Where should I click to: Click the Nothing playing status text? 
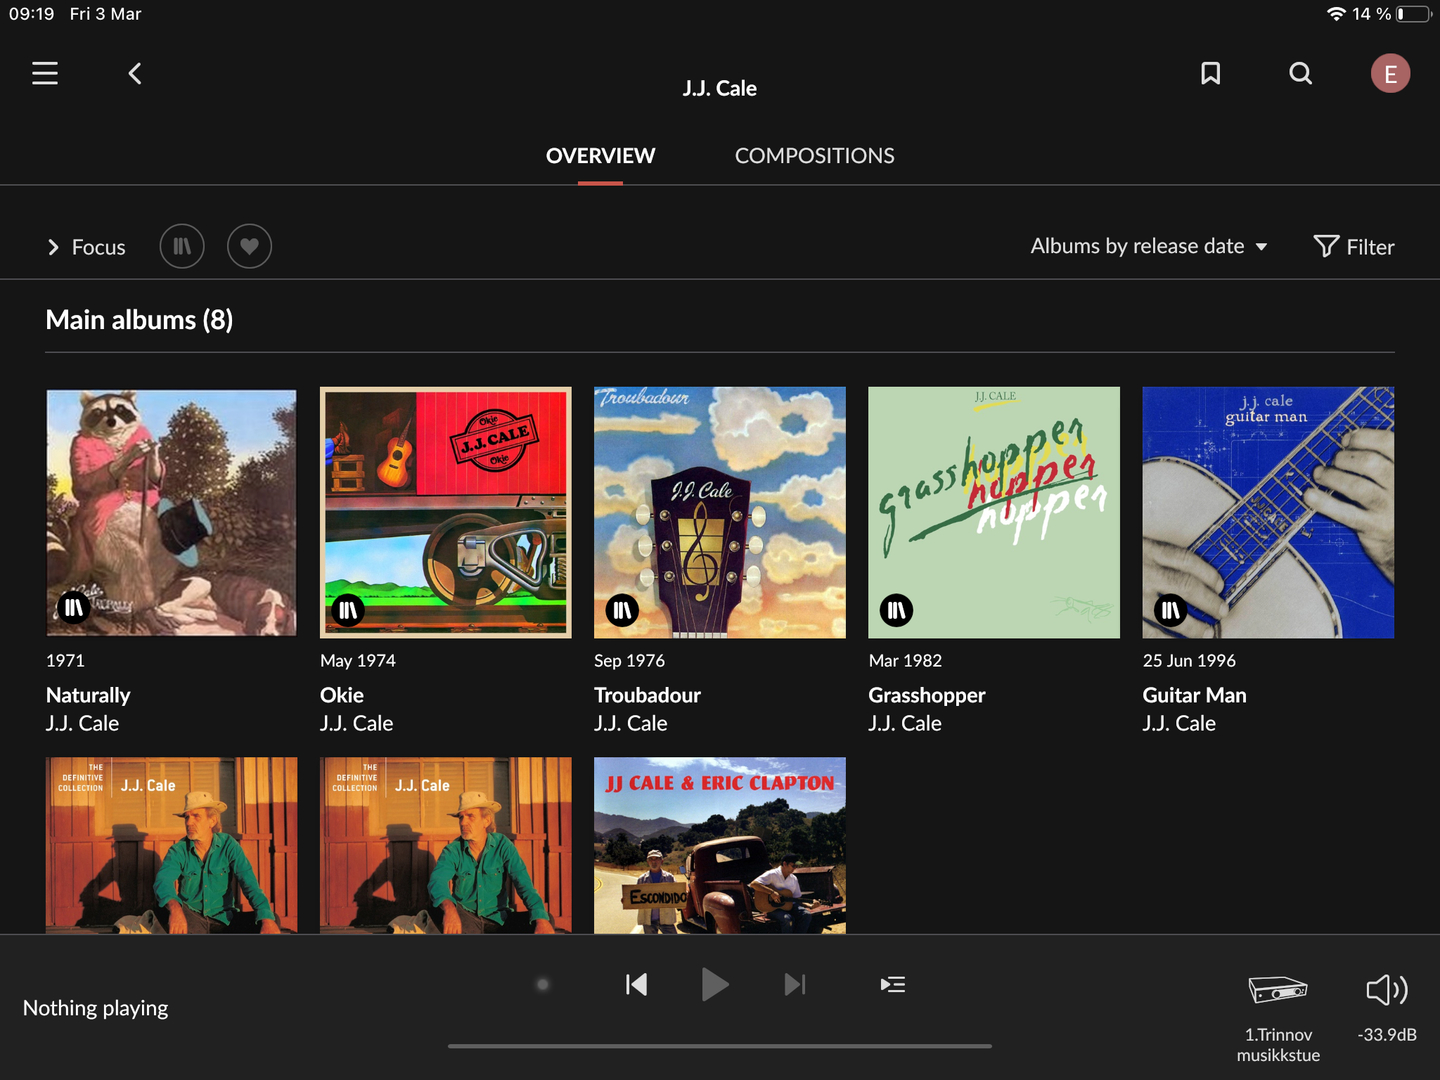click(x=96, y=1008)
